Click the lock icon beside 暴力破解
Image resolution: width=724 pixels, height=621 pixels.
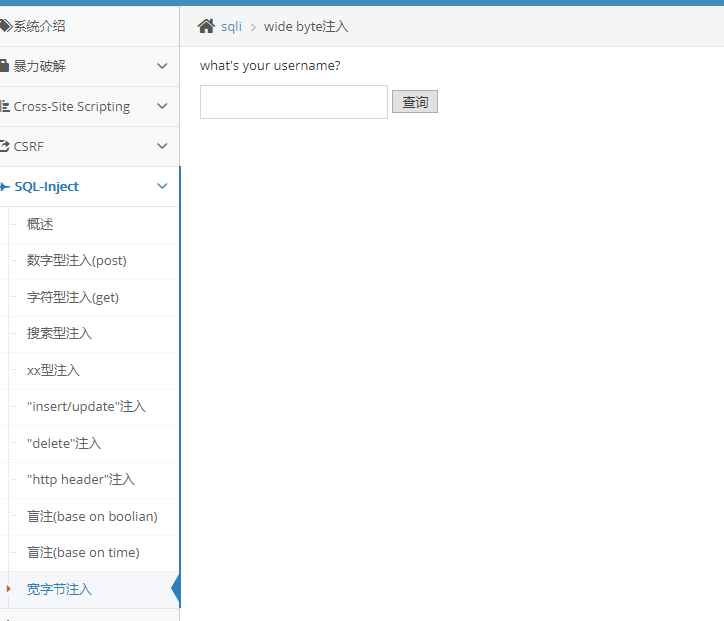pos(4,66)
